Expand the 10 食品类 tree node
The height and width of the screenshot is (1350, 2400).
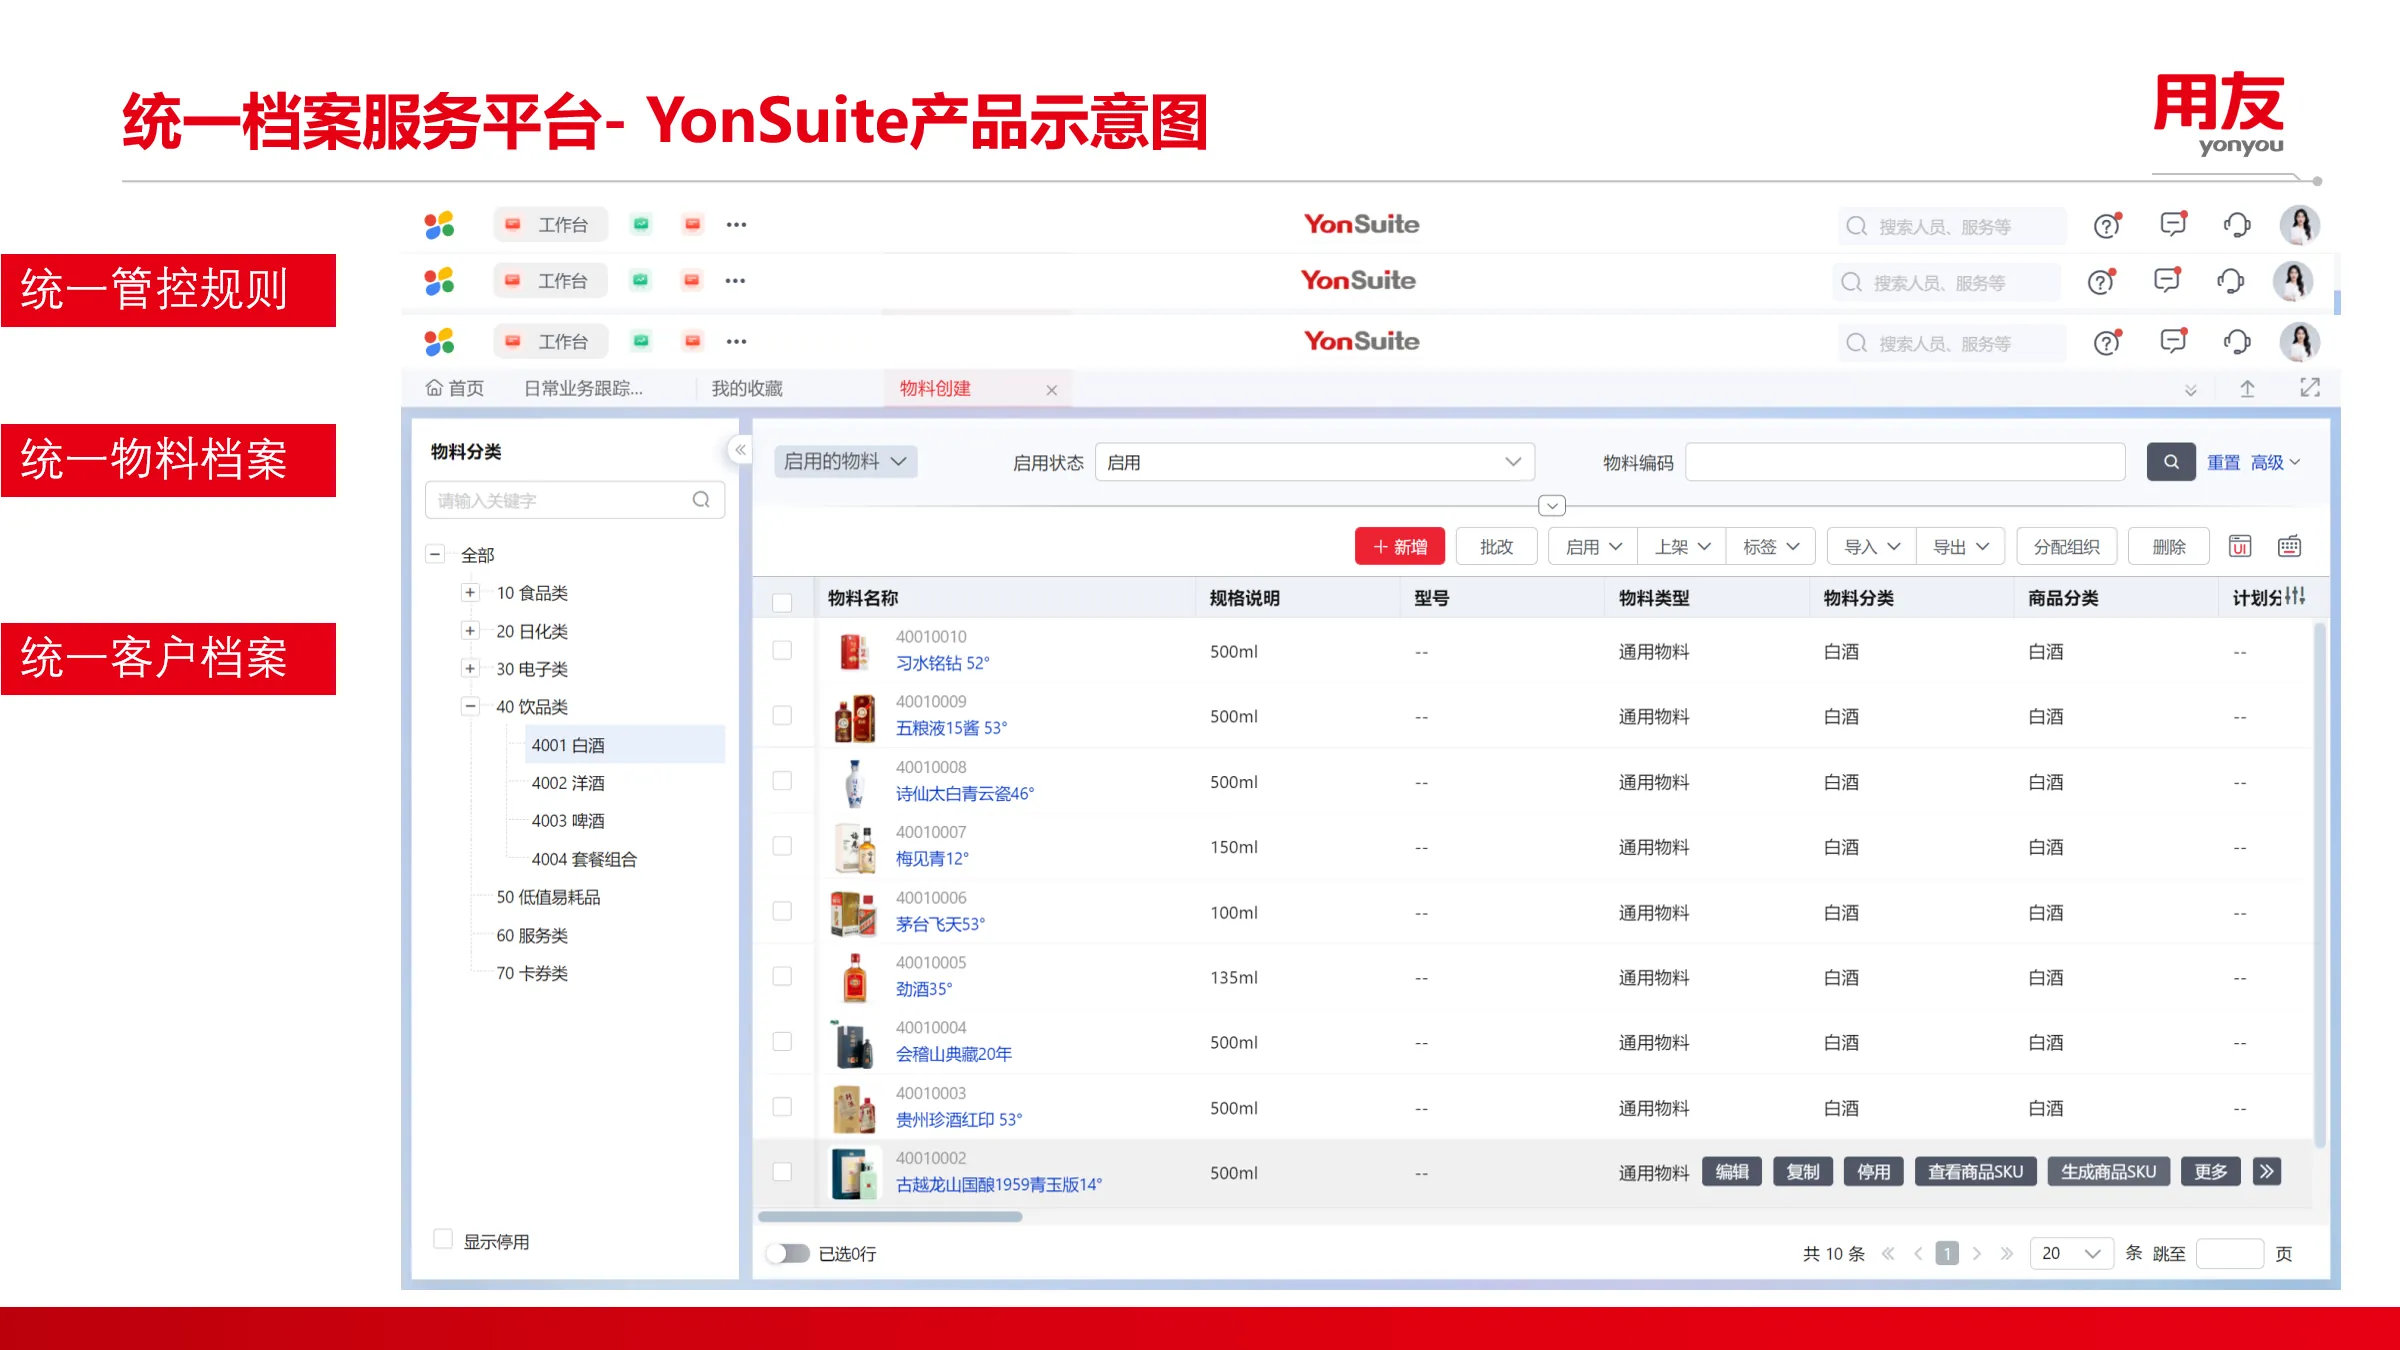470,592
